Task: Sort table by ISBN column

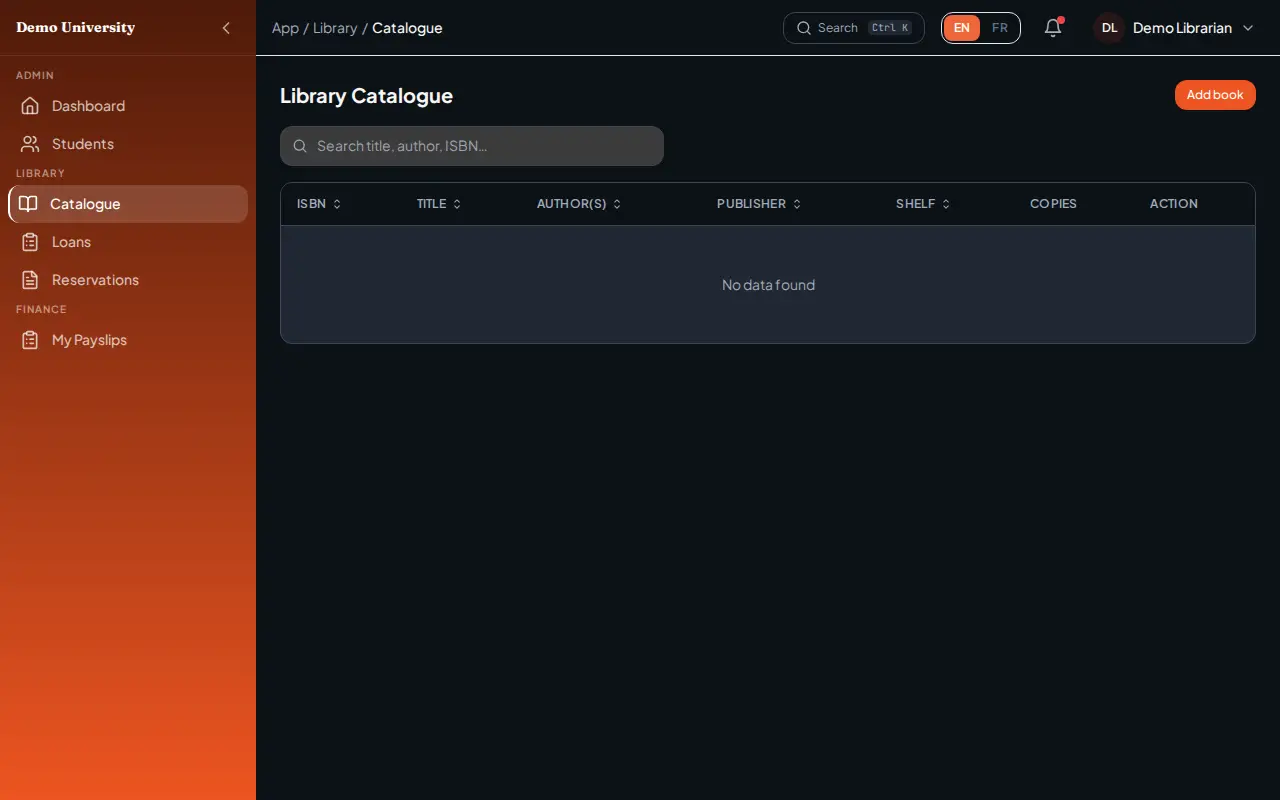Action: [319, 204]
